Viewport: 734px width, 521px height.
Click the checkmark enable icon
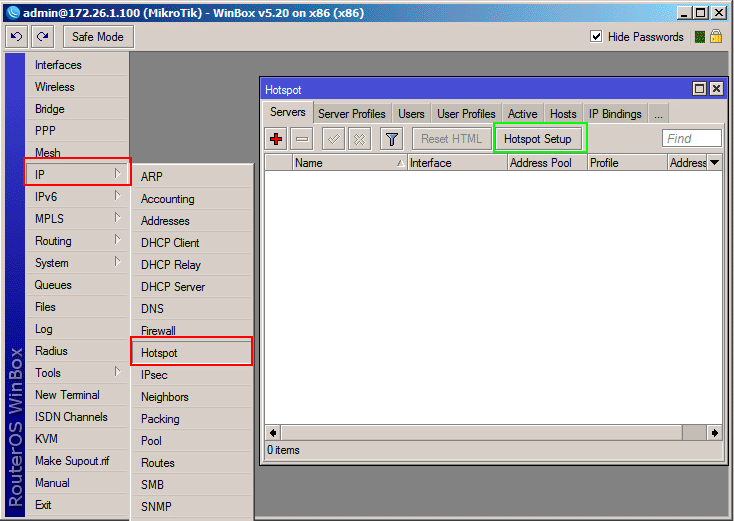click(334, 139)
